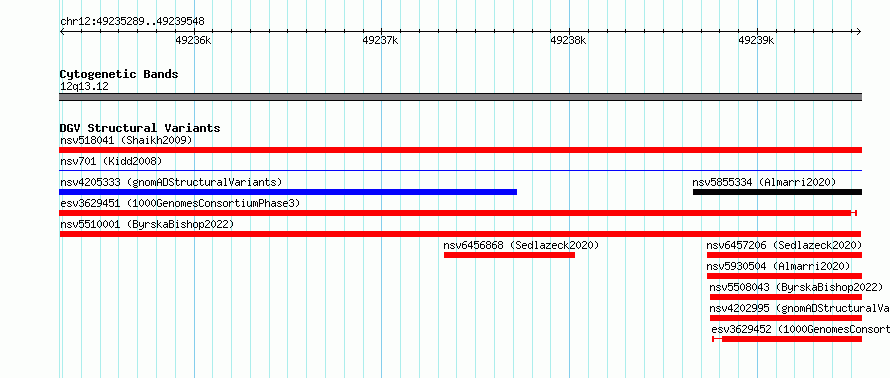This screenshot has height=378, width=890.
Task: Select the red nsv6457206 variant bar
Action: (x=784, y=255)
